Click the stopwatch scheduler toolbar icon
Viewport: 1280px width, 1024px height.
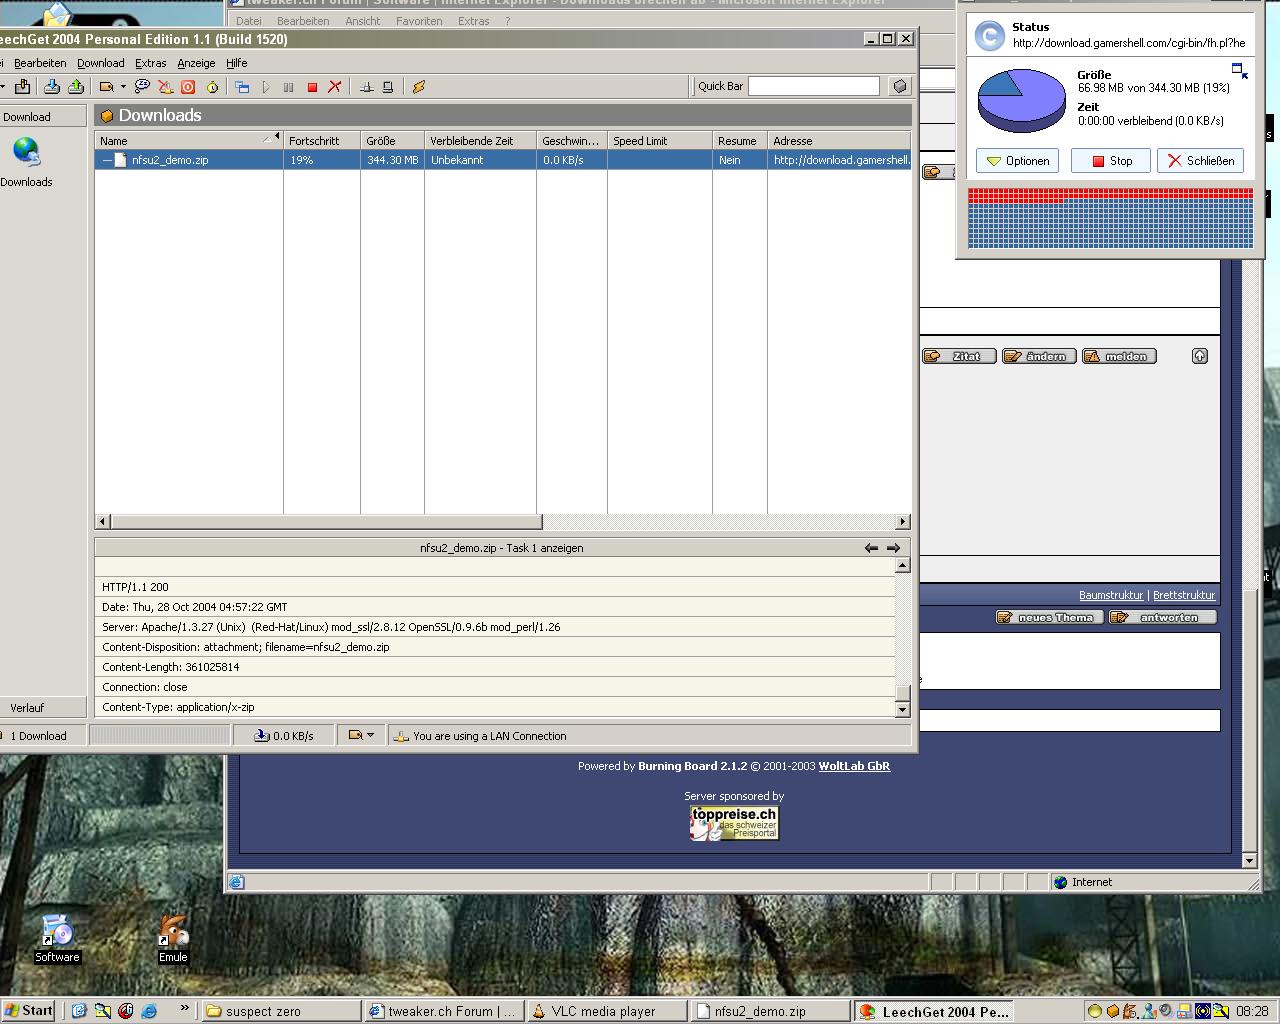click(212, 87)
